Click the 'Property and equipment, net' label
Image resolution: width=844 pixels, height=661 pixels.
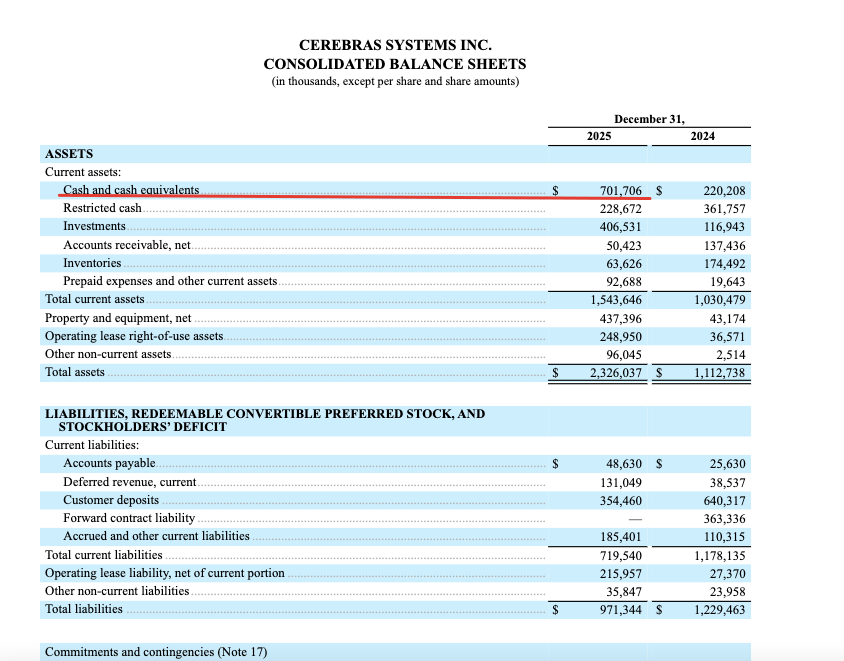(x=118, y=318)
